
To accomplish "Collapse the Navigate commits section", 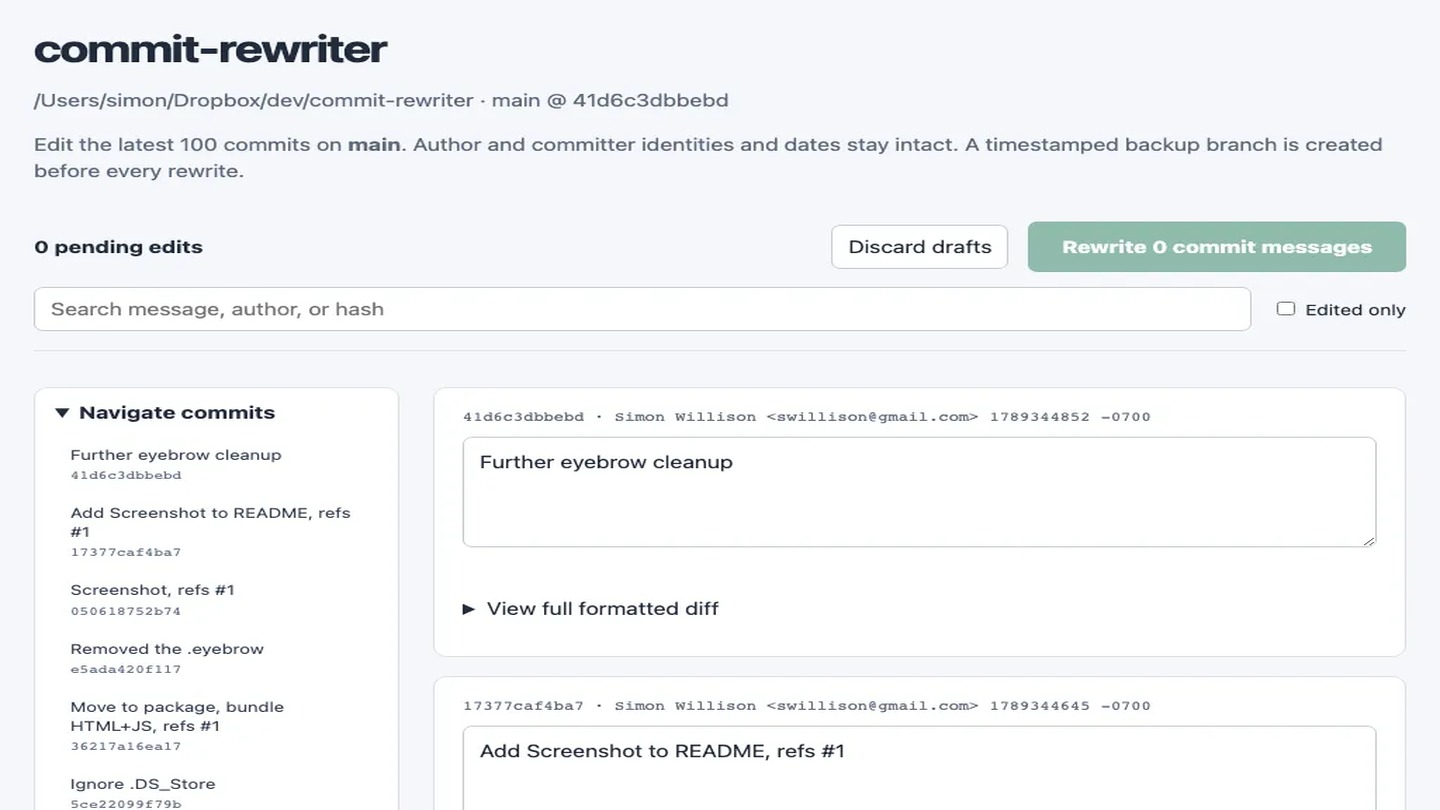I will pos(166,412).
